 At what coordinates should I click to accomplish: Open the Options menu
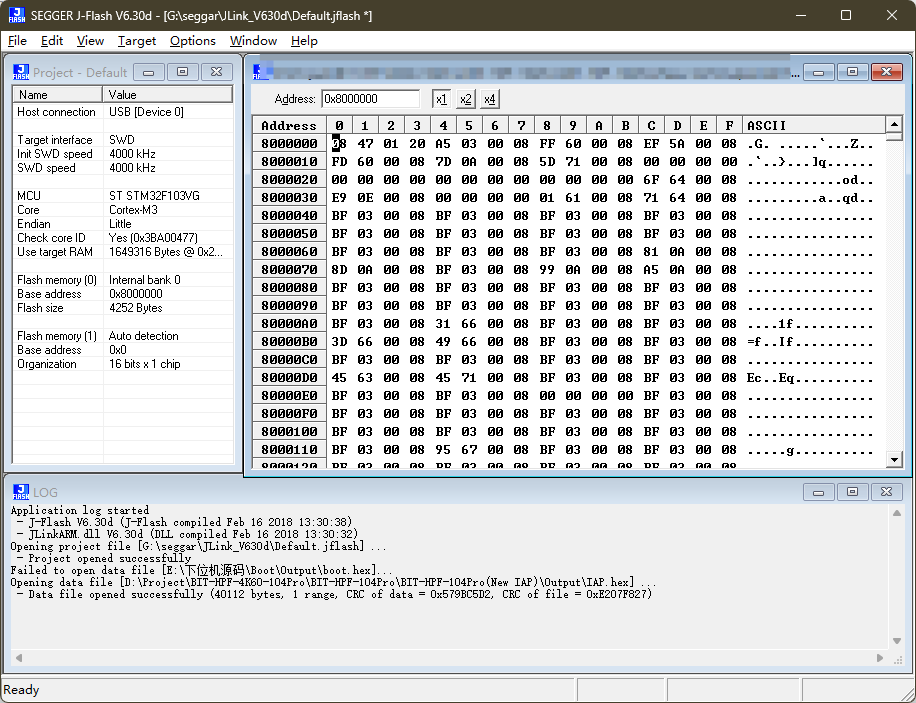[192, 41]
